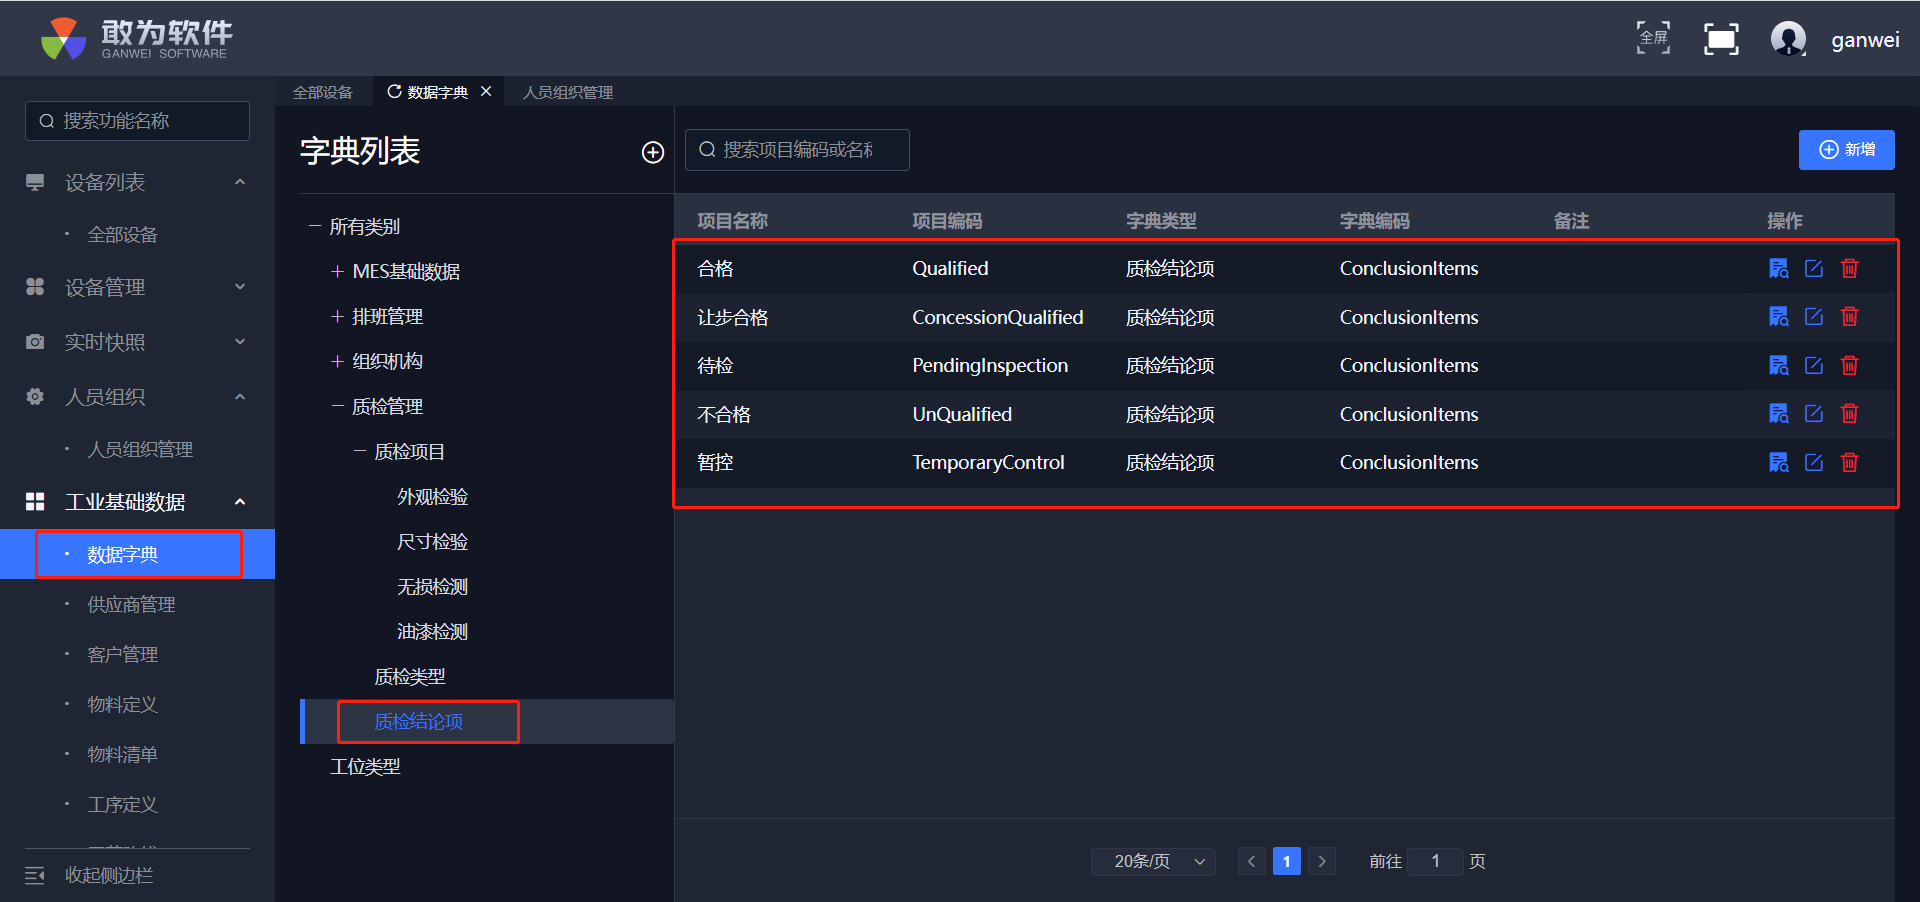Open the 20条/页 page size dropdown

[x=1153, y=861]
